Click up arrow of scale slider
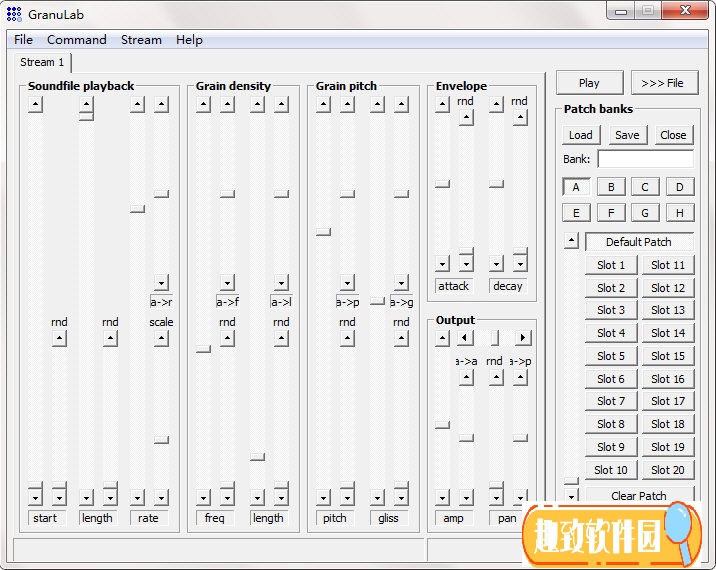Screen dimensions: 716x570 tap(161, 339)
